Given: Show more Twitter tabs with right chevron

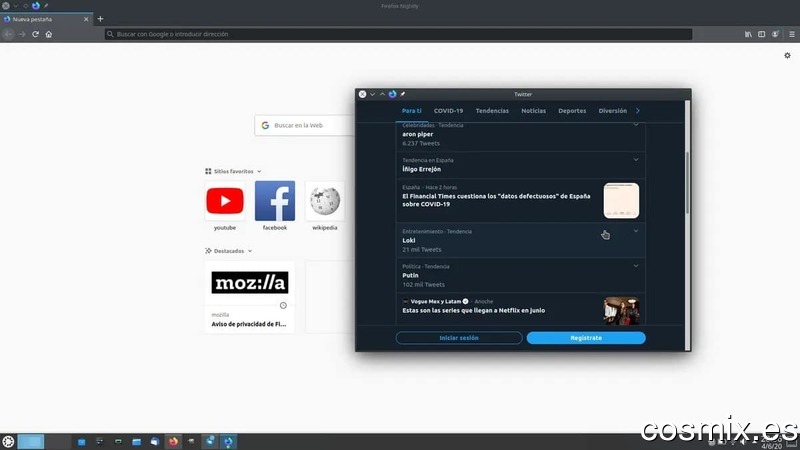Looking at the screenshot, I should tap(638, 111).
